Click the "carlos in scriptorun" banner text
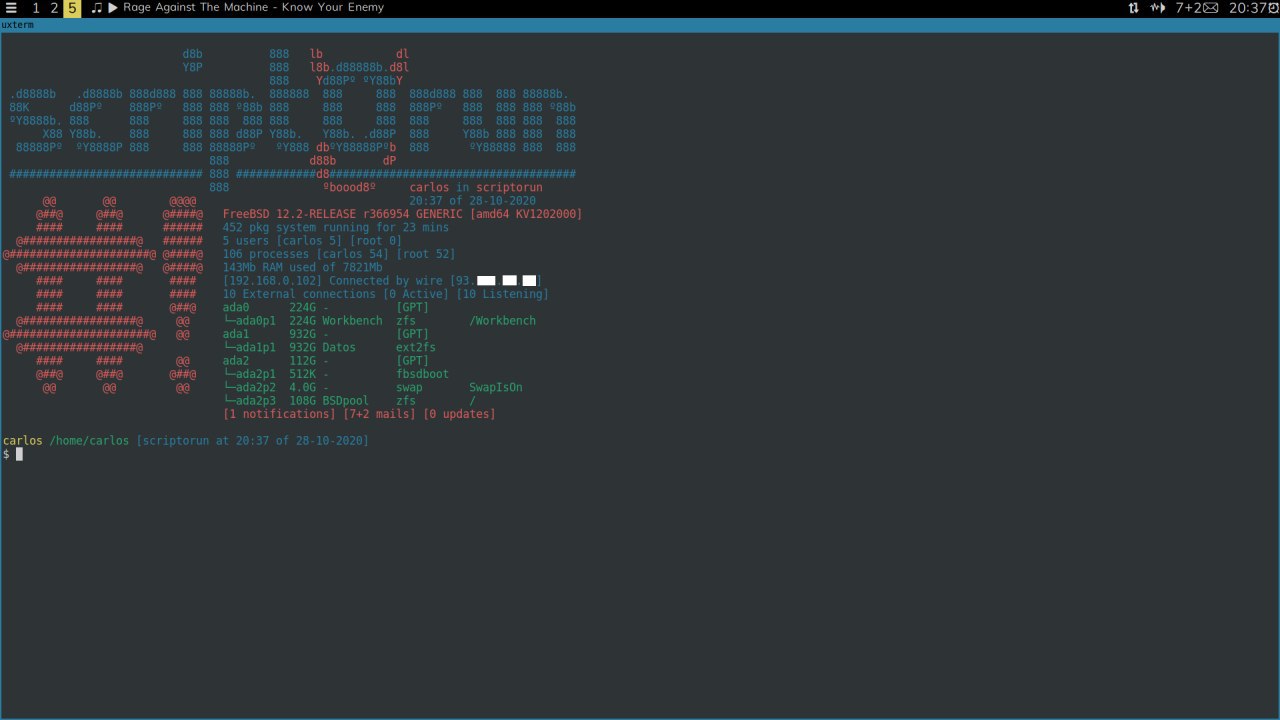Image resolution: width=1280 pixels, height=720 pixels. [x=476, y=188]
